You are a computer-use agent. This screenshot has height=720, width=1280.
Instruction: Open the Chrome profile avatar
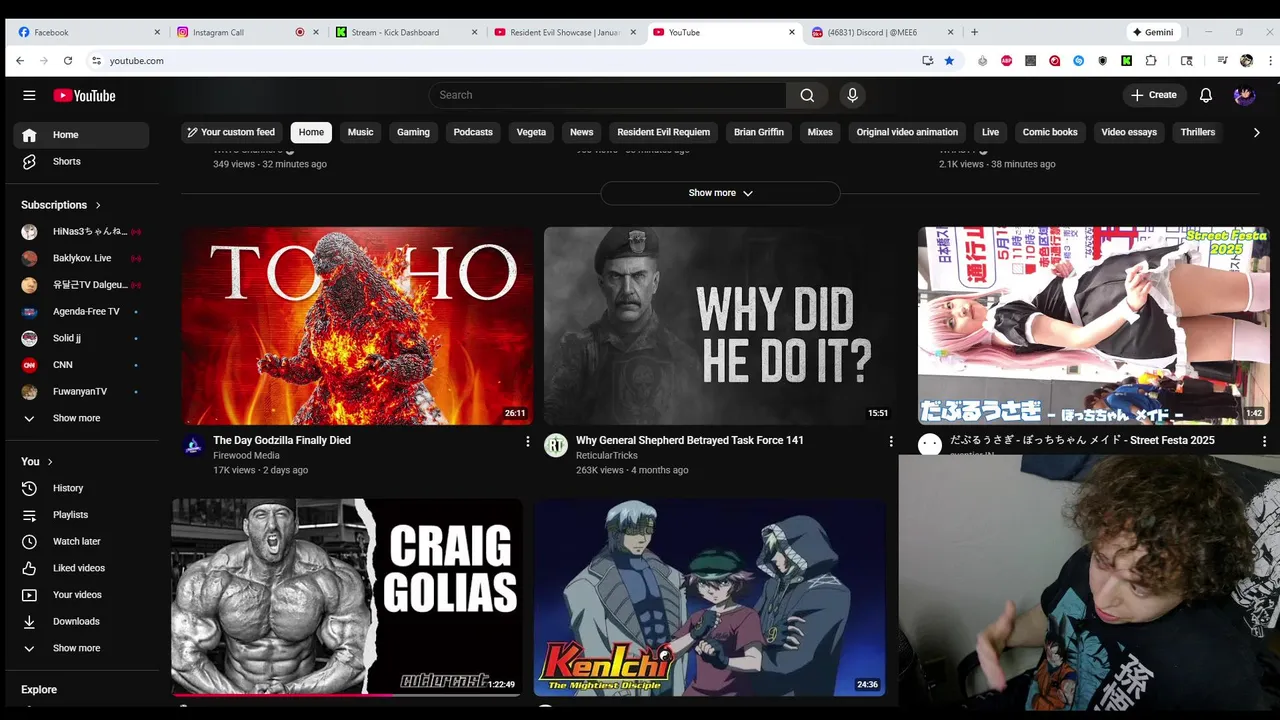point(1246,61)
